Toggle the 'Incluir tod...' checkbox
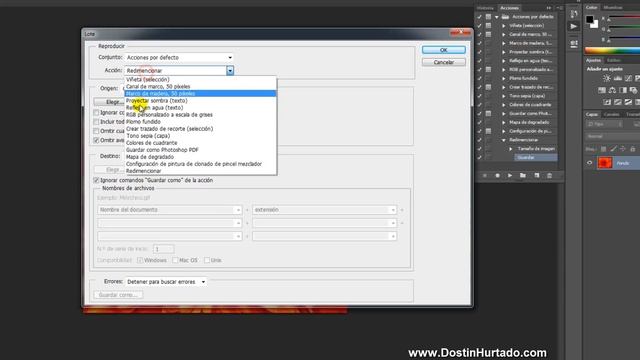 pos(96,122)
